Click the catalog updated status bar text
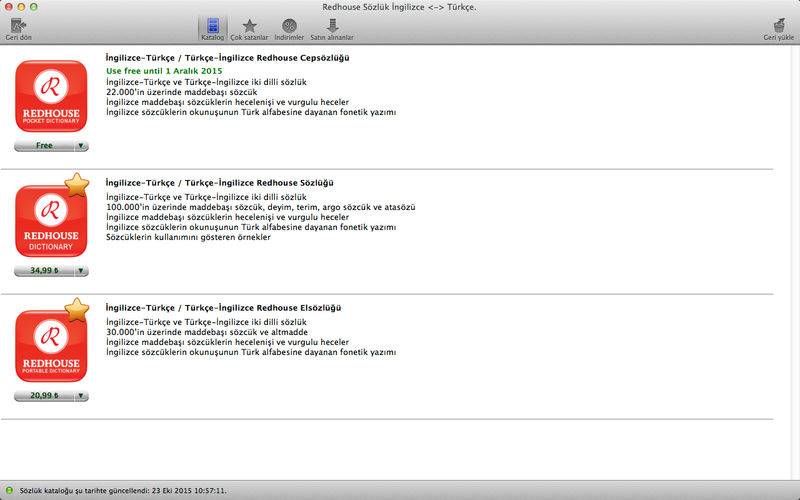 pyautogui.click(x=123, y=491)
